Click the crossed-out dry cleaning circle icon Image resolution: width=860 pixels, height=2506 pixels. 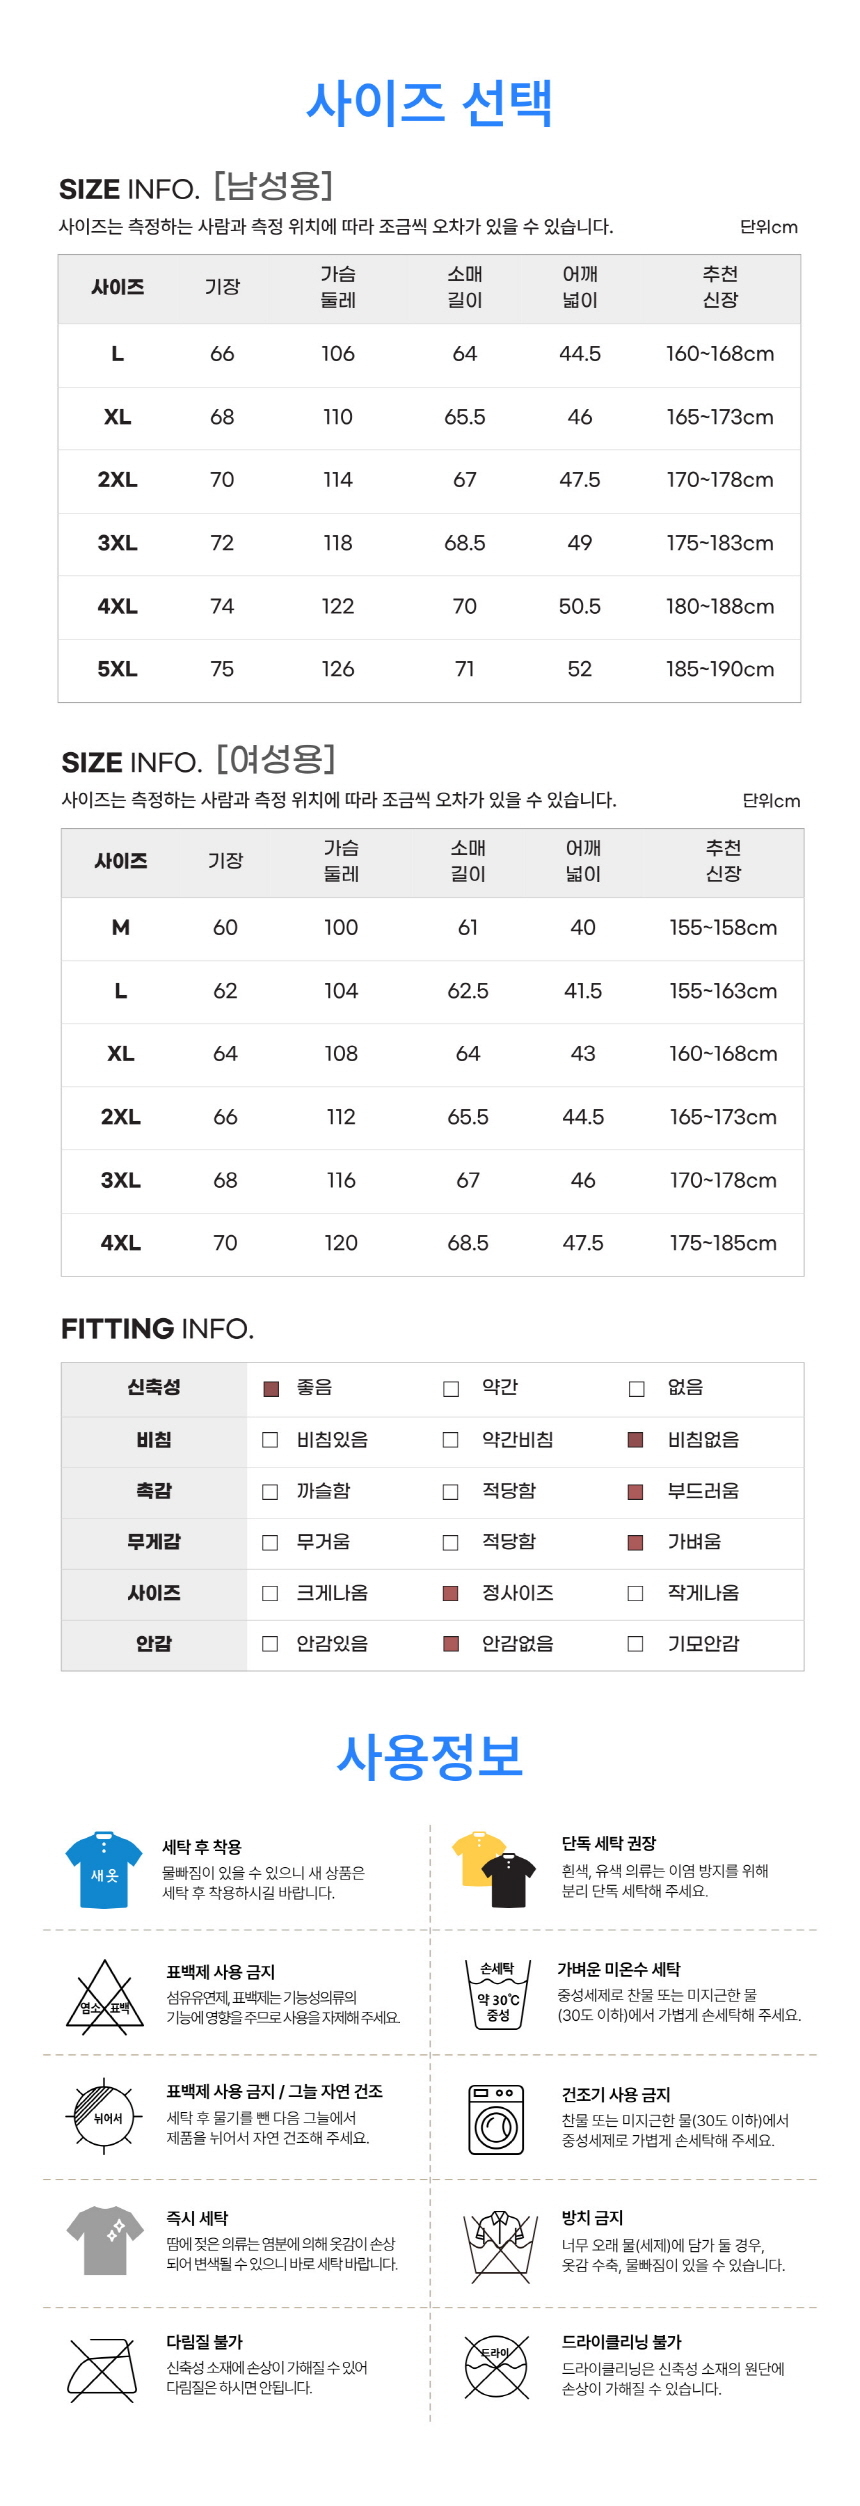click(x=496, y=2367)
